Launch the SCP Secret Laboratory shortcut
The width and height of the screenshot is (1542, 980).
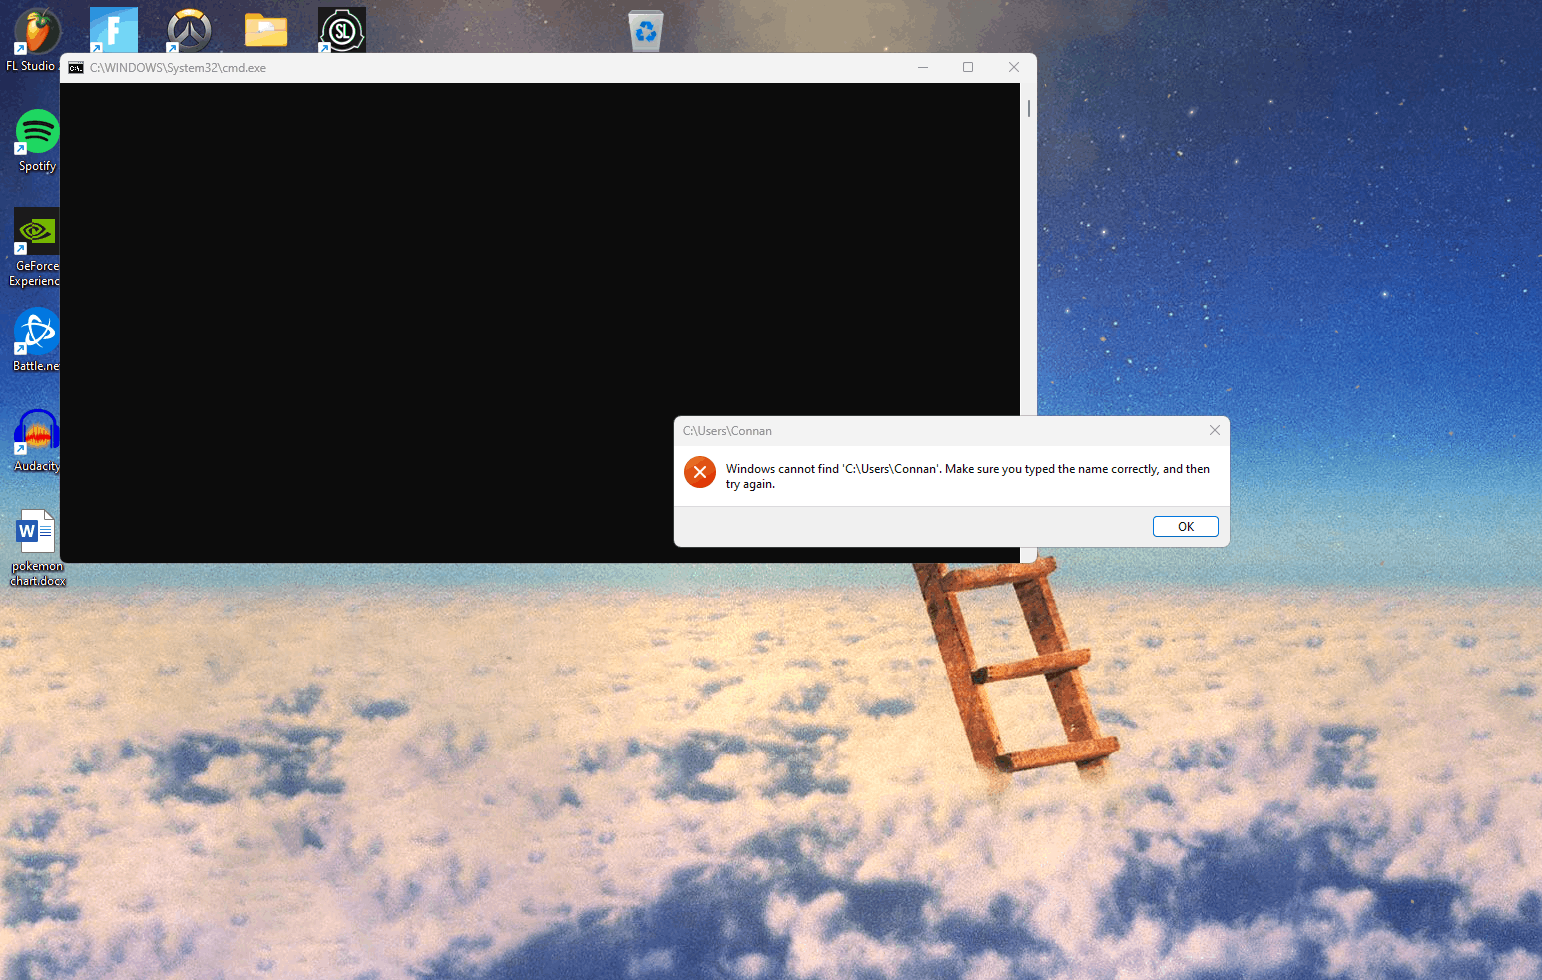tap(342, 30)
